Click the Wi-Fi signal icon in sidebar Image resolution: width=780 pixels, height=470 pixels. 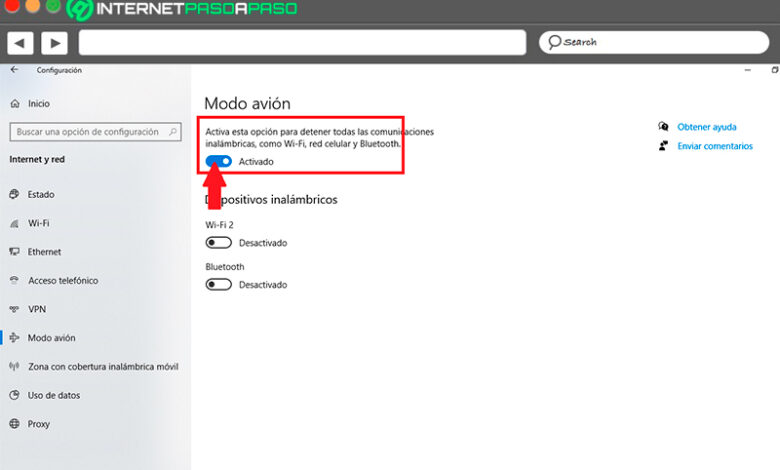click(x=14, y=223)
